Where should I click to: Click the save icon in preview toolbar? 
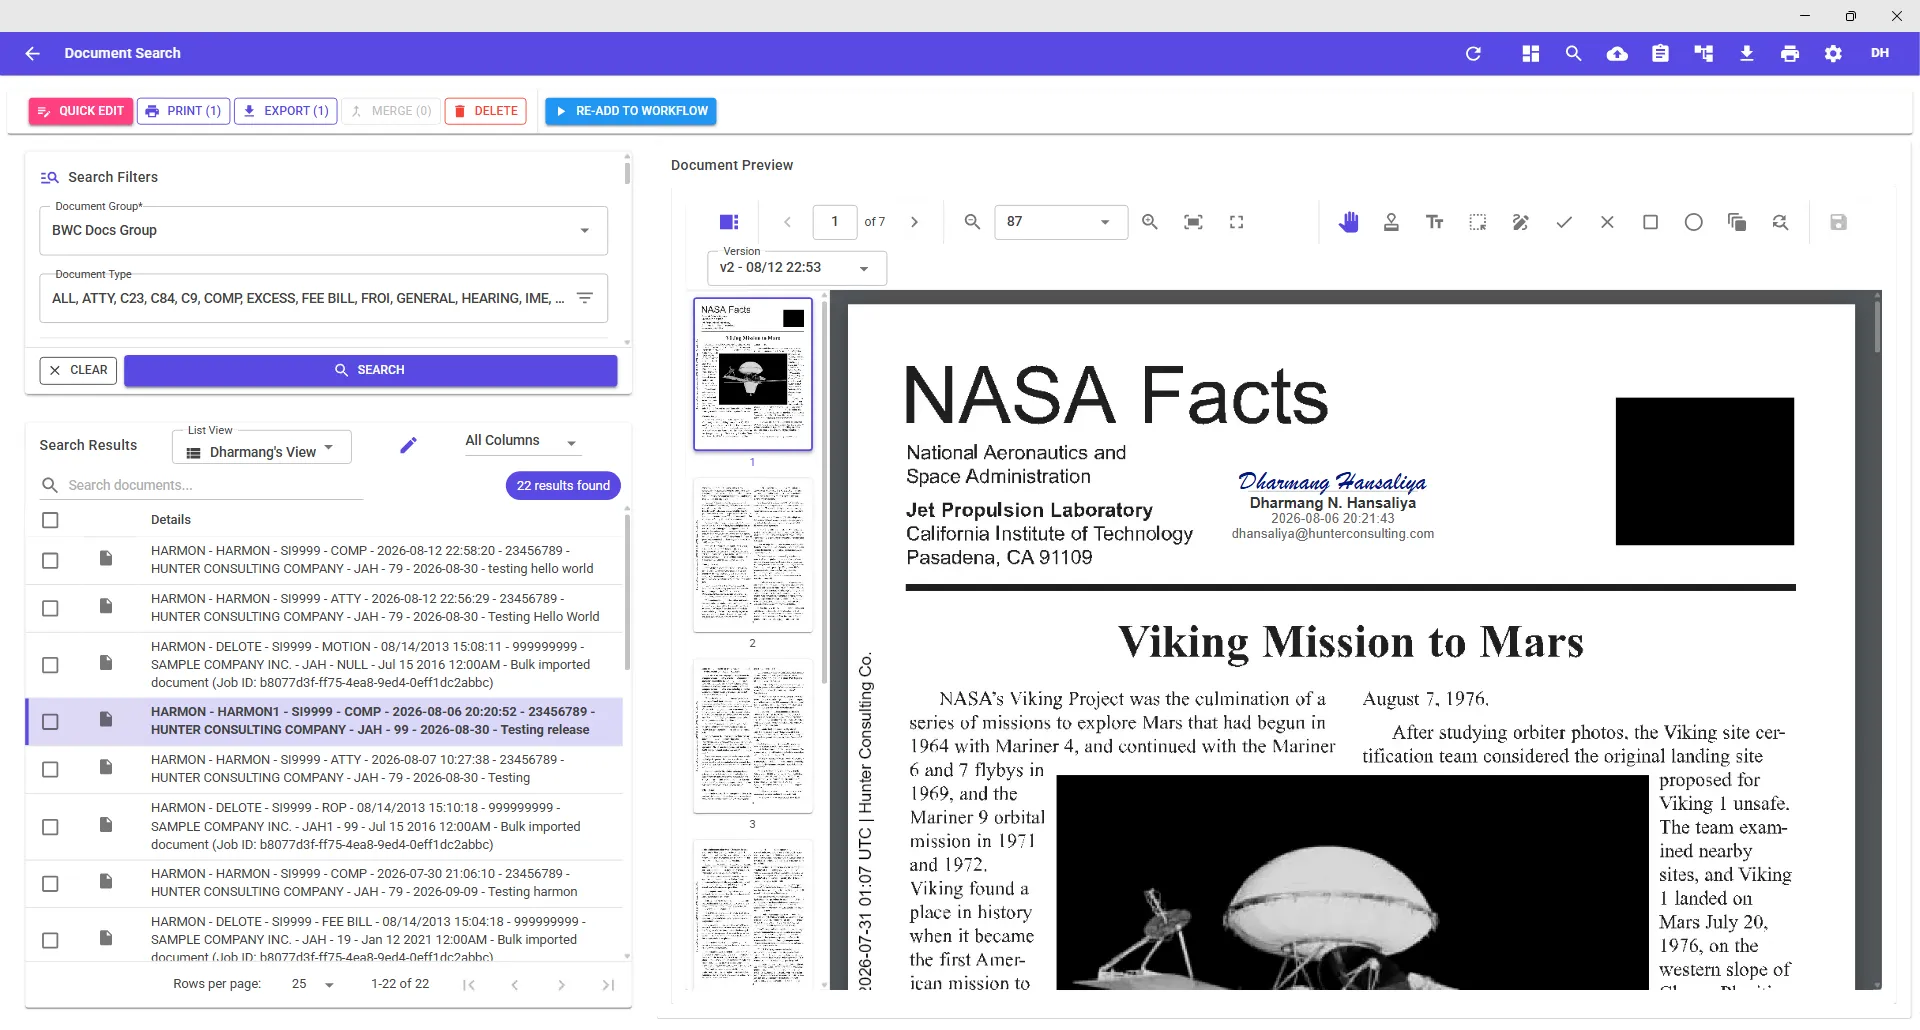1838,222
